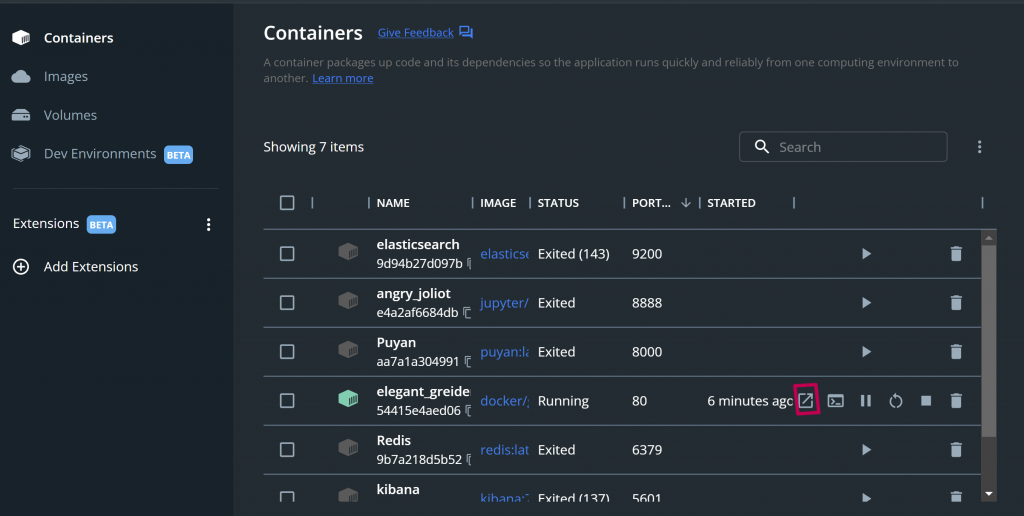Click the Exited (143) status of elasticsearch
Screen dimensions: 1024x516
pyautogui.click(x=573, y=254)
